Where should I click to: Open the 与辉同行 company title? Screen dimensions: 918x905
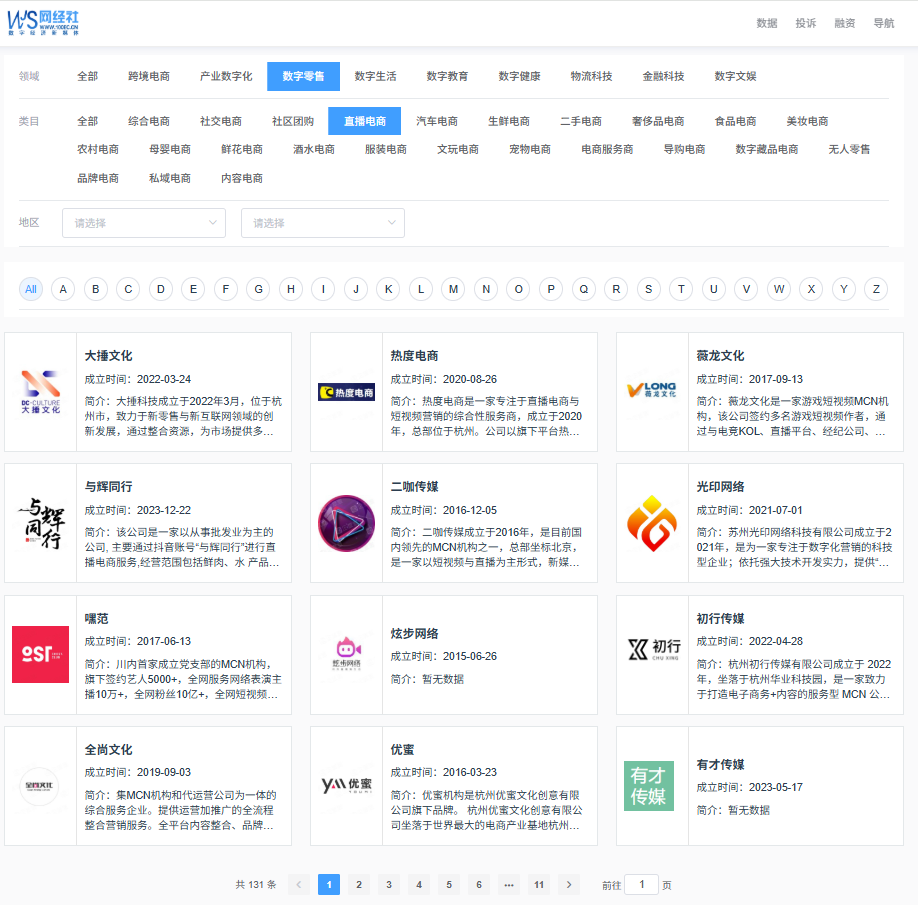pos(108,487)
